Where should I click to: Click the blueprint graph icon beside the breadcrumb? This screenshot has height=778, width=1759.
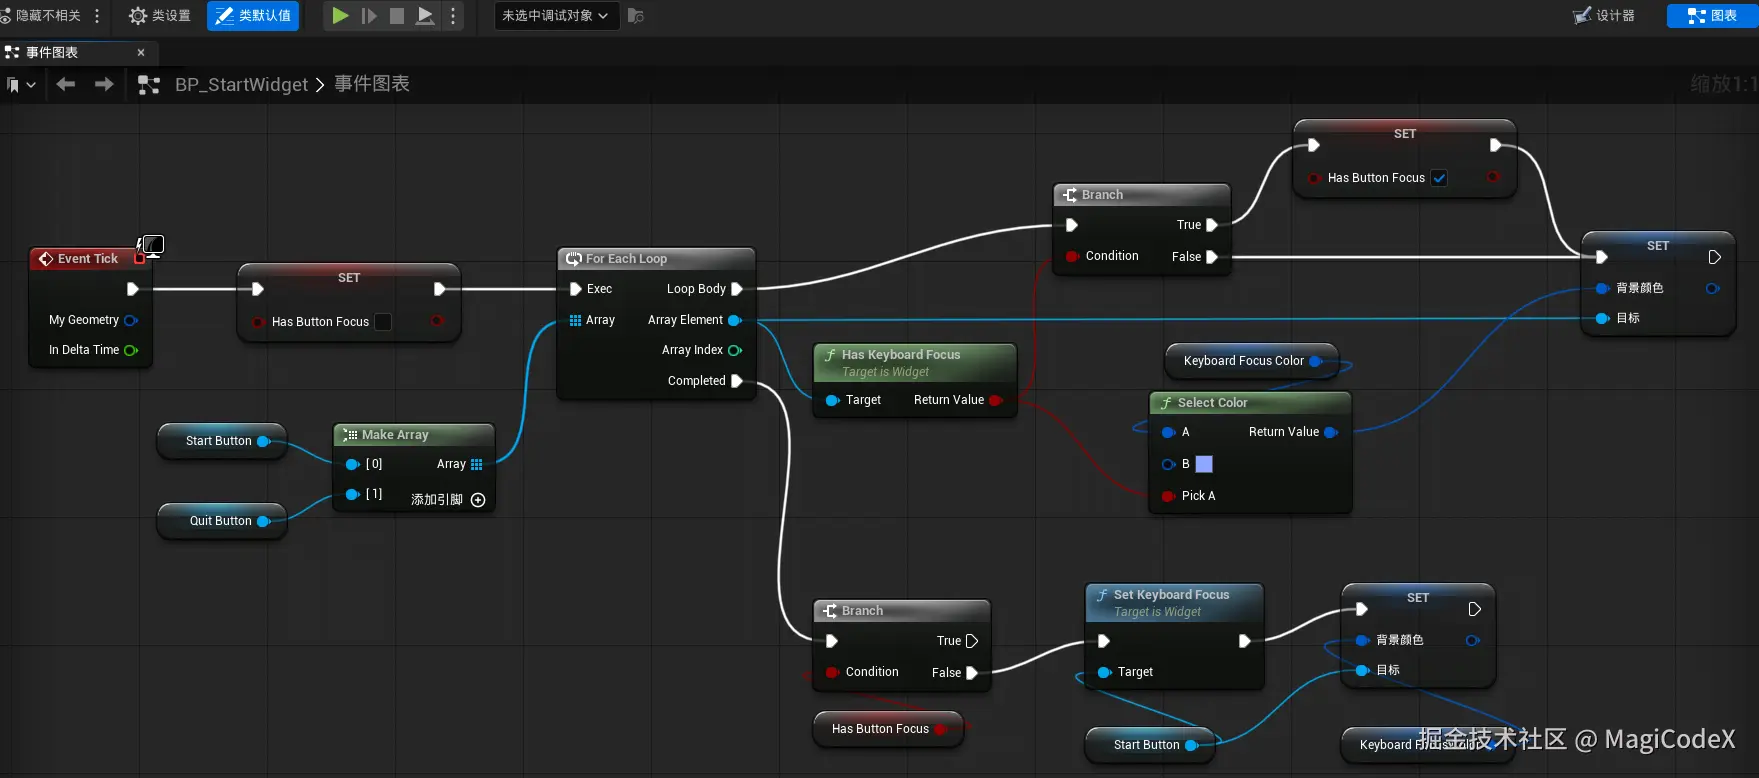click(x=149, y=85)
